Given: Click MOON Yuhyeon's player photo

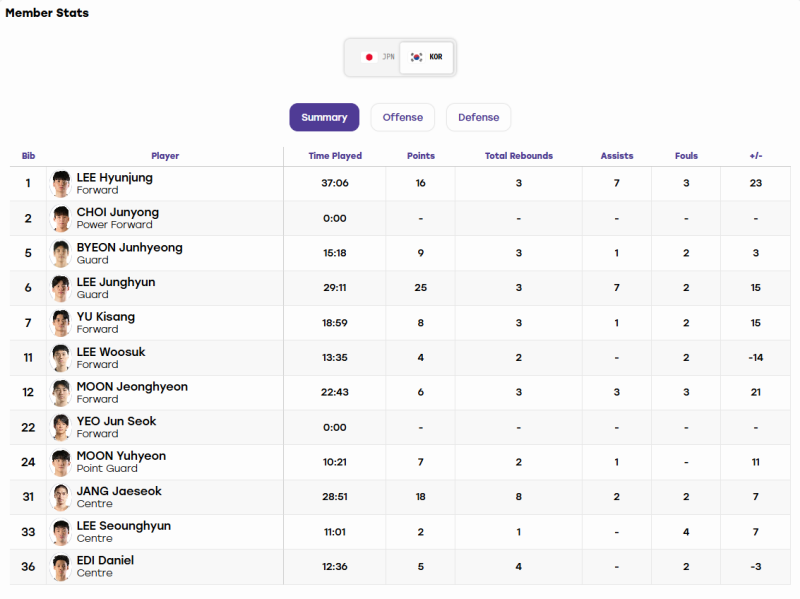Looking at the screenshot, I should tap(61, 462).
